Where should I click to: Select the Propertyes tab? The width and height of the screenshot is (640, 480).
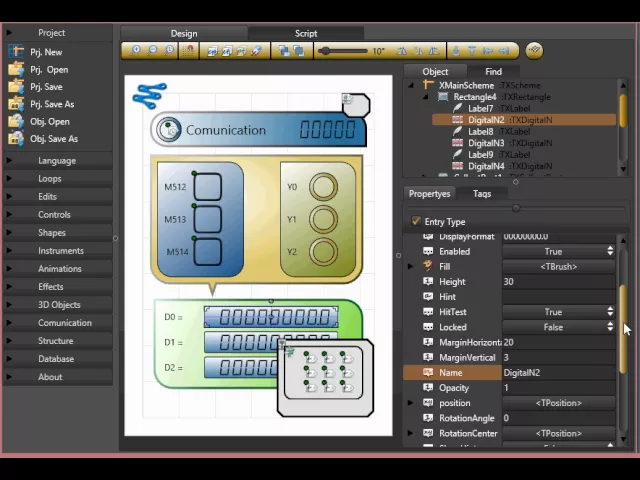(x=429, y=193)
